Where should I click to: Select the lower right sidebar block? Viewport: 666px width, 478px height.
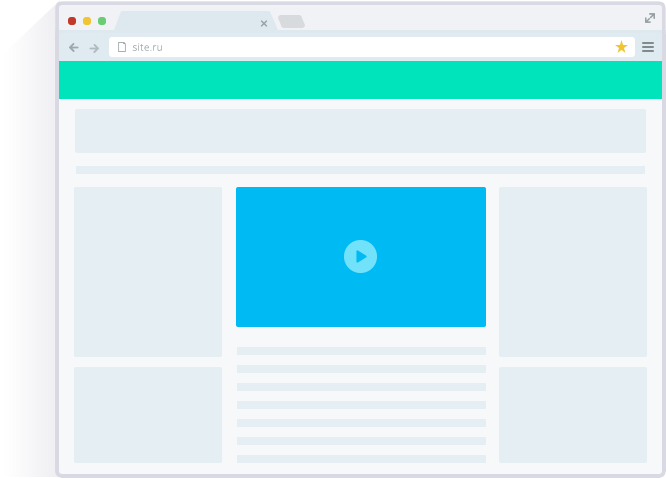tap(572, 414)
